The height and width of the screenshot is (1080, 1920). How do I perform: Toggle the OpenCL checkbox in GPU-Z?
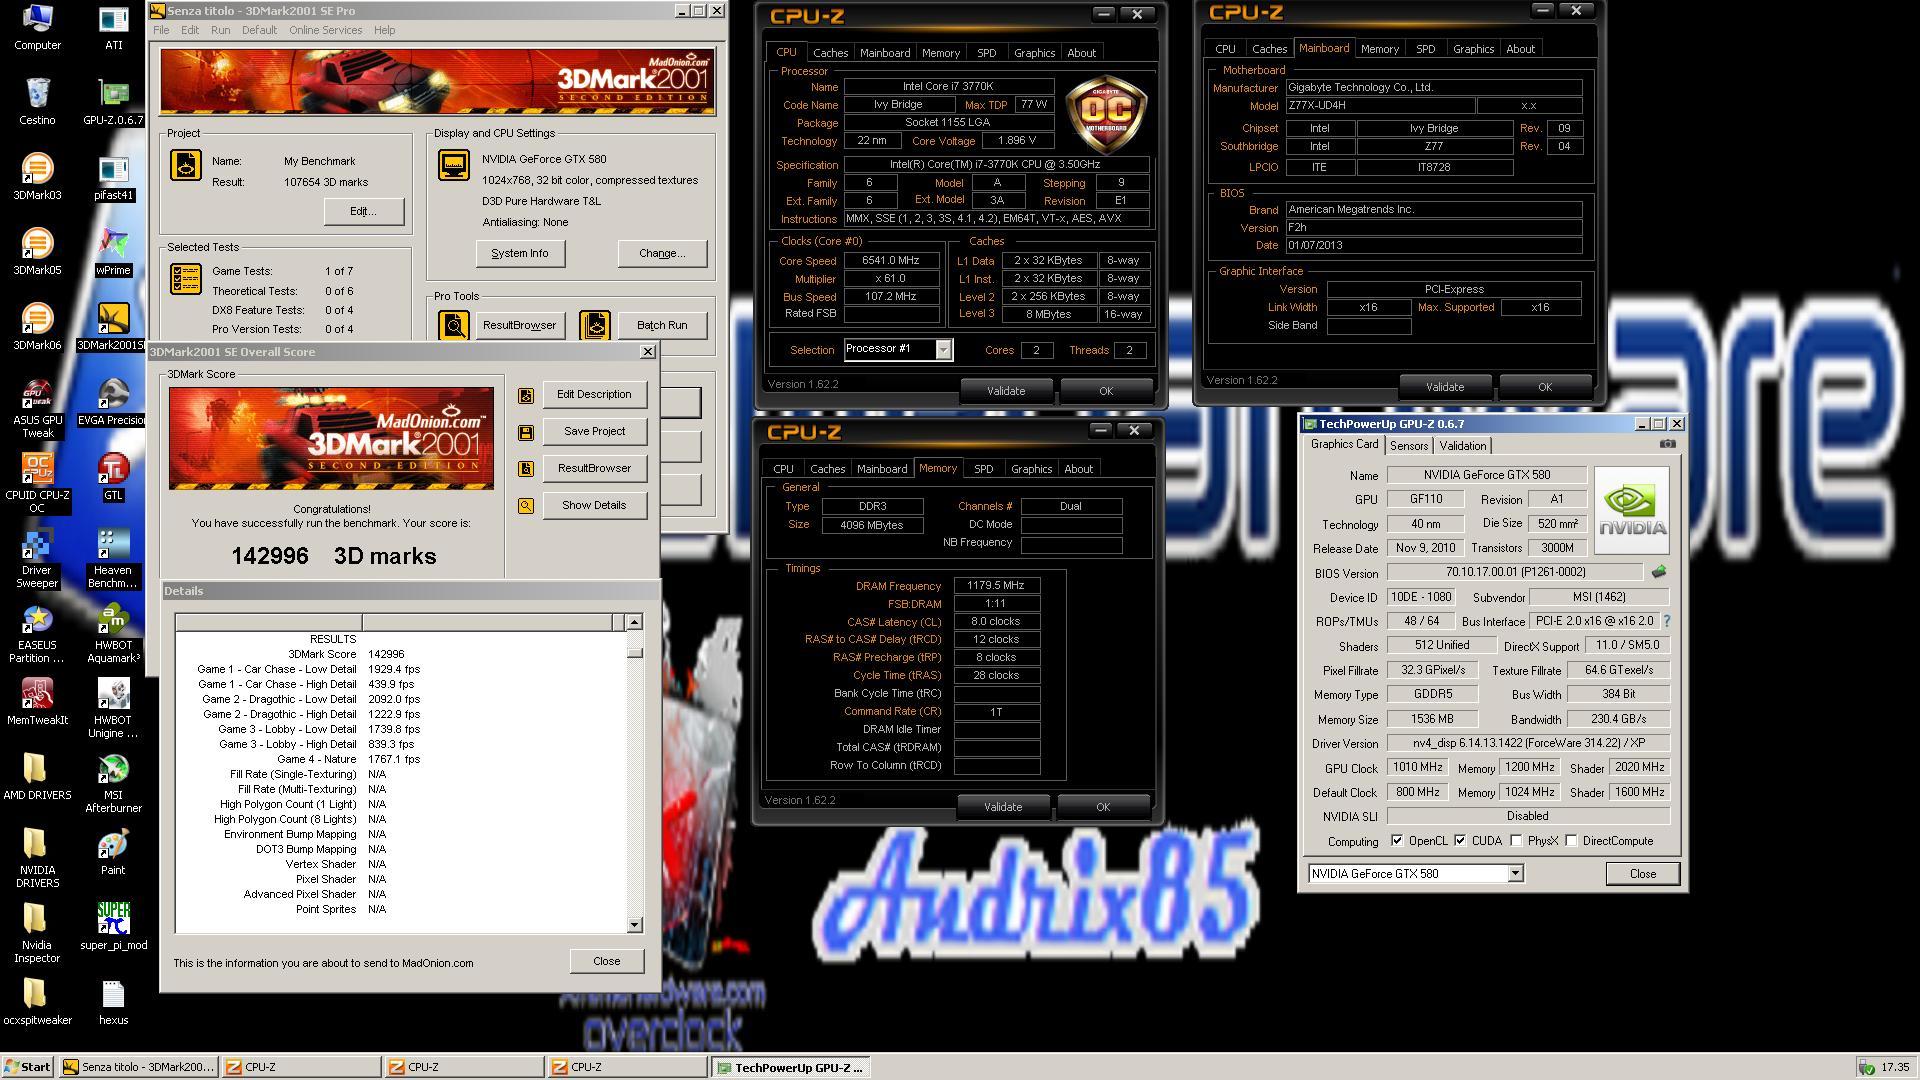(1397, 841)
